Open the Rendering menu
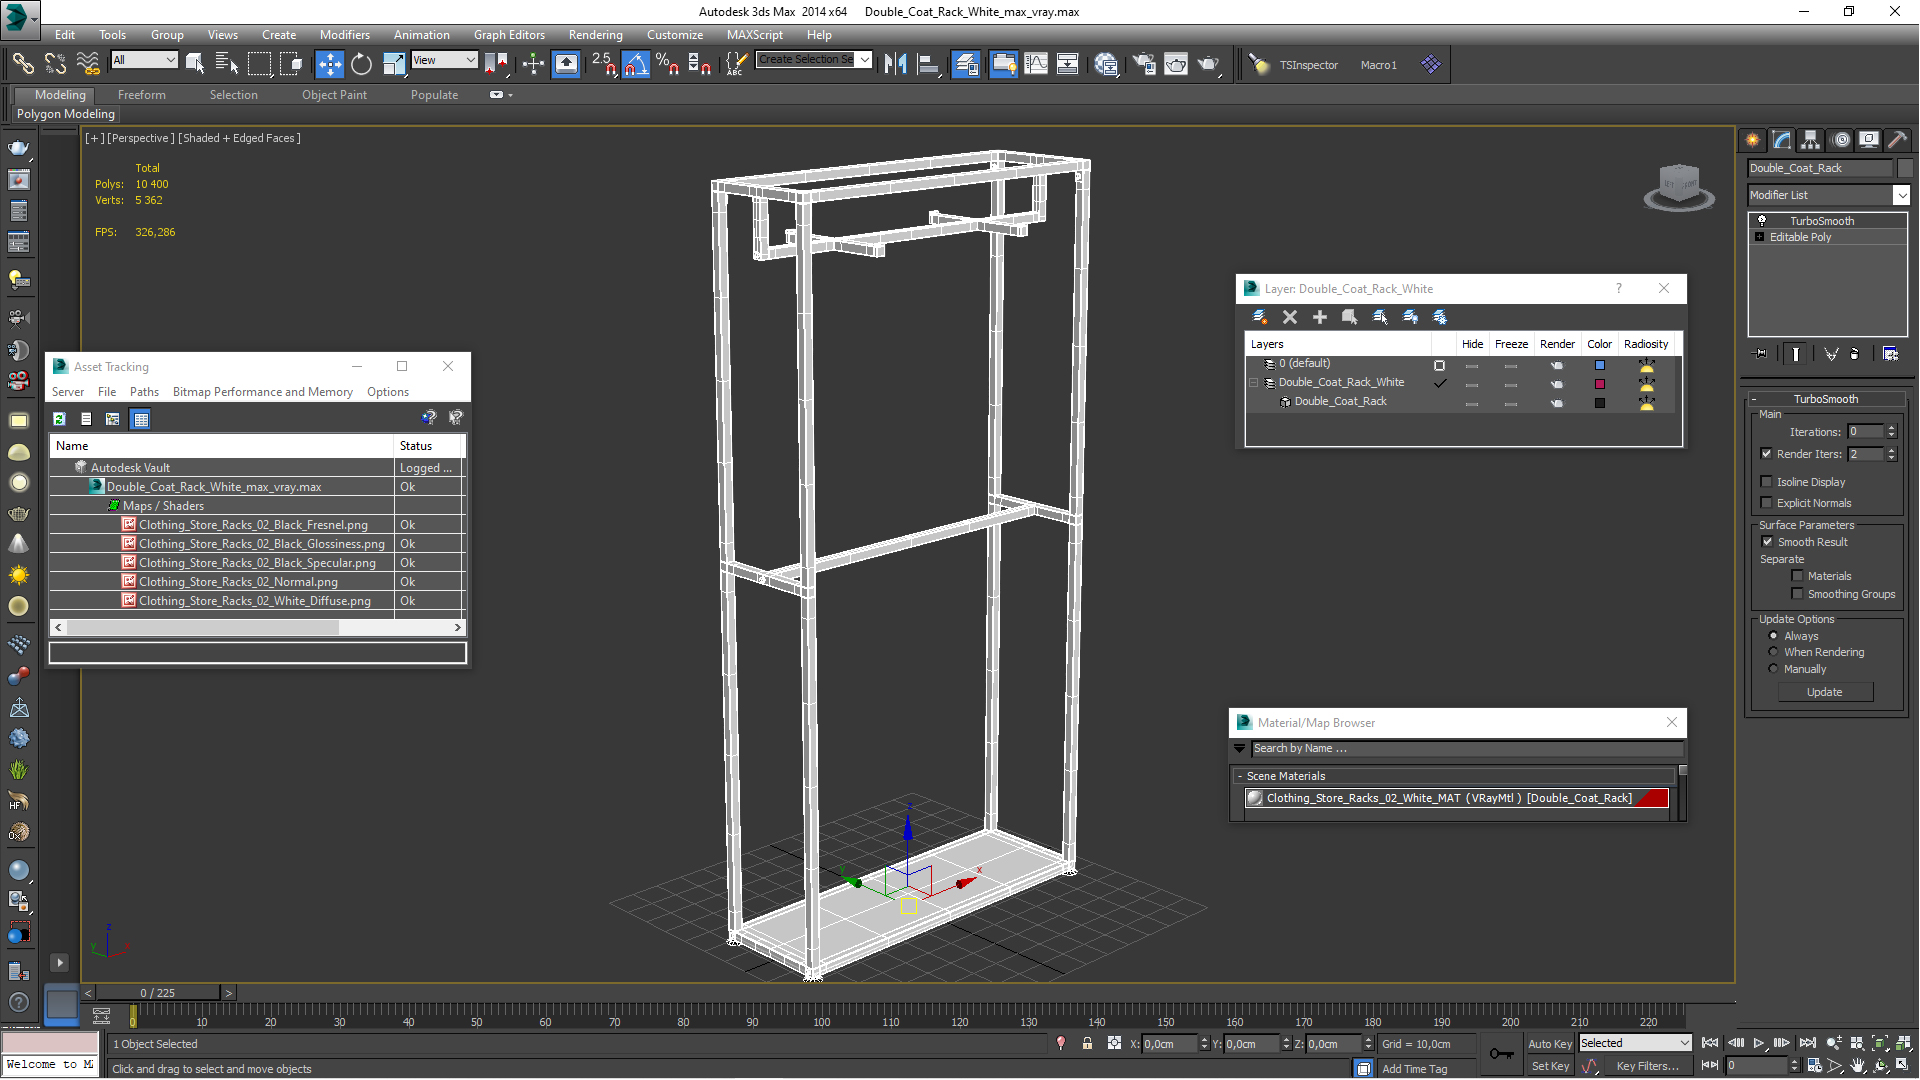Viewport: 1920px width, 1080px height. coord(596,34)
